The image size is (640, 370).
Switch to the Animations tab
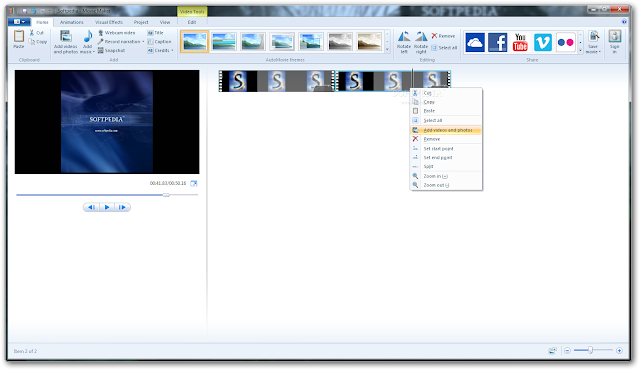[72, 22]
